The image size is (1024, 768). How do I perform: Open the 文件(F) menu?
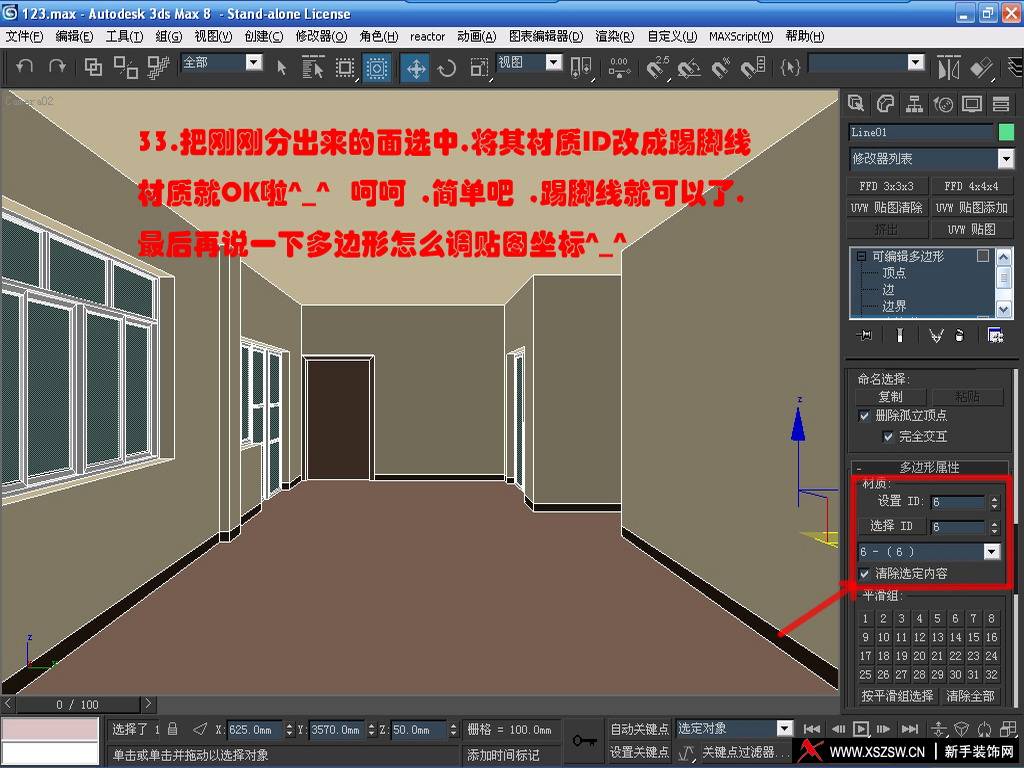pos(24,37)
